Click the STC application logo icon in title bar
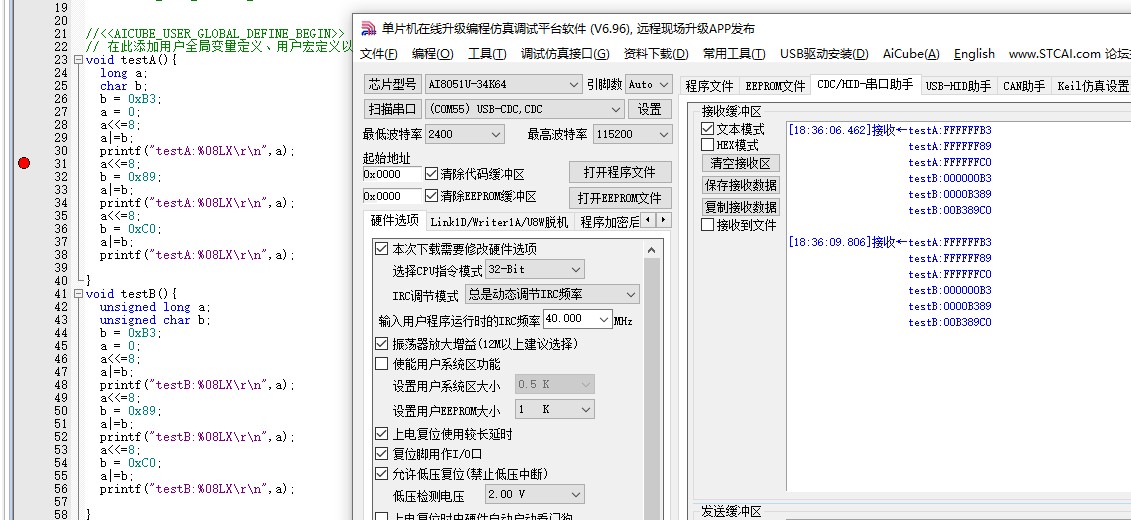 point(369,29)
